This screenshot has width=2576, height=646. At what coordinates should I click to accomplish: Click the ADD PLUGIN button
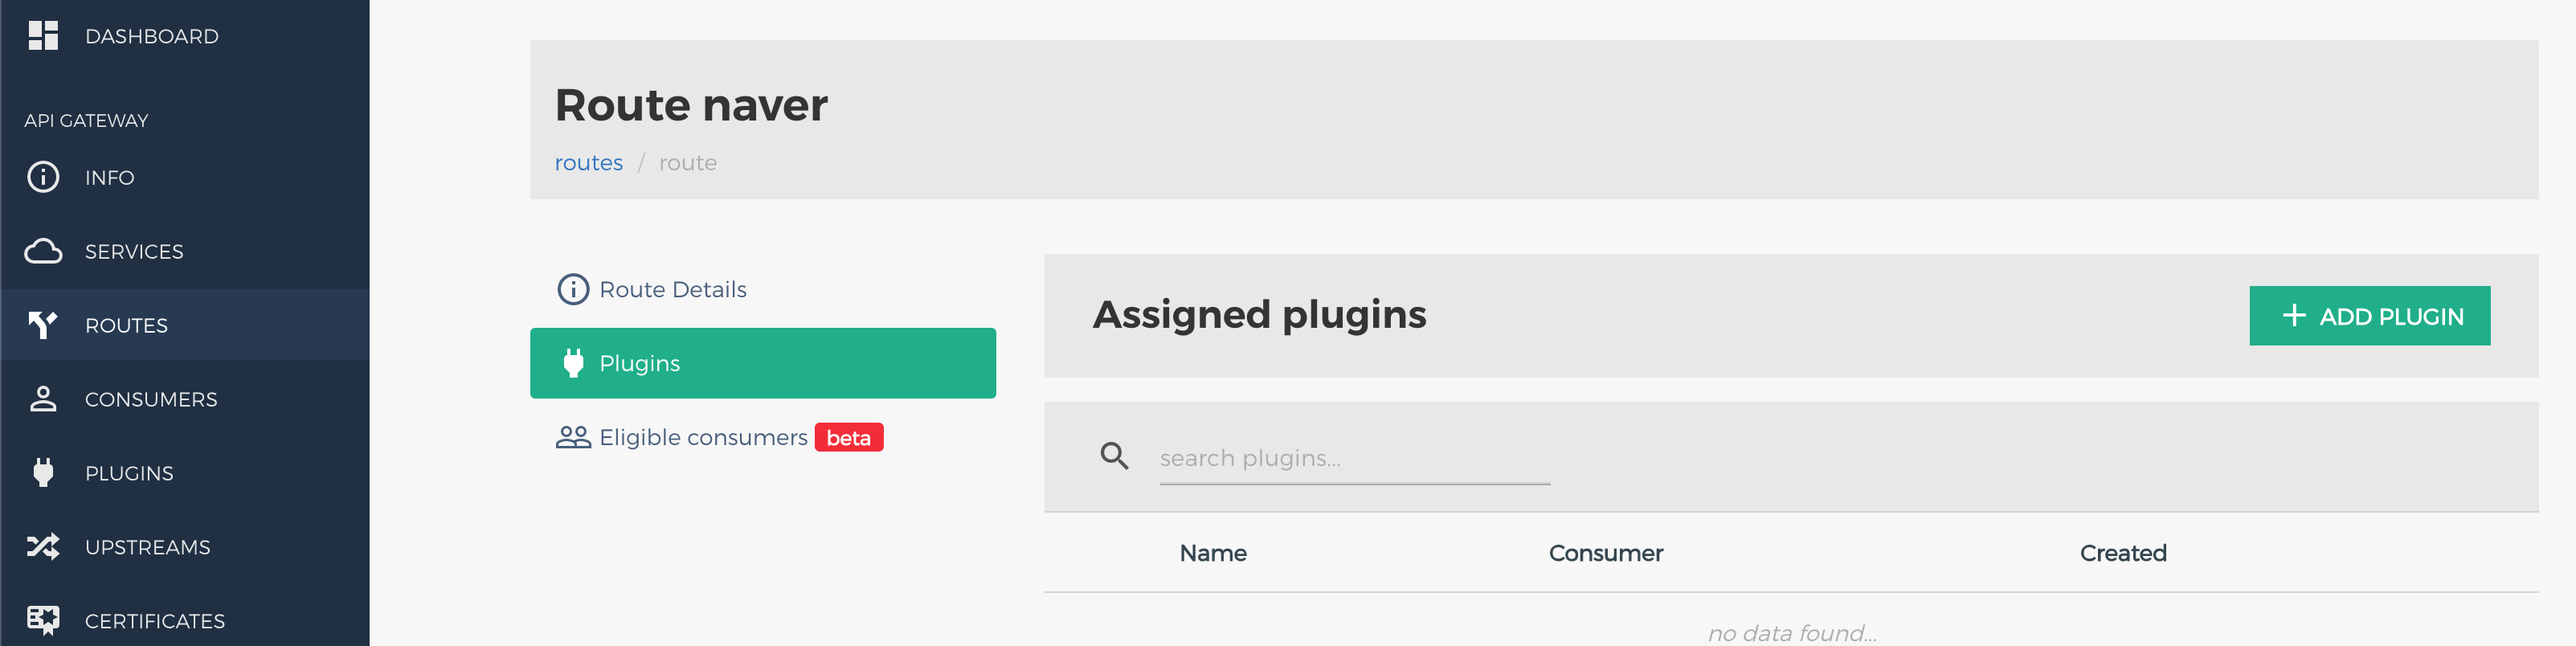[2369, 316]
